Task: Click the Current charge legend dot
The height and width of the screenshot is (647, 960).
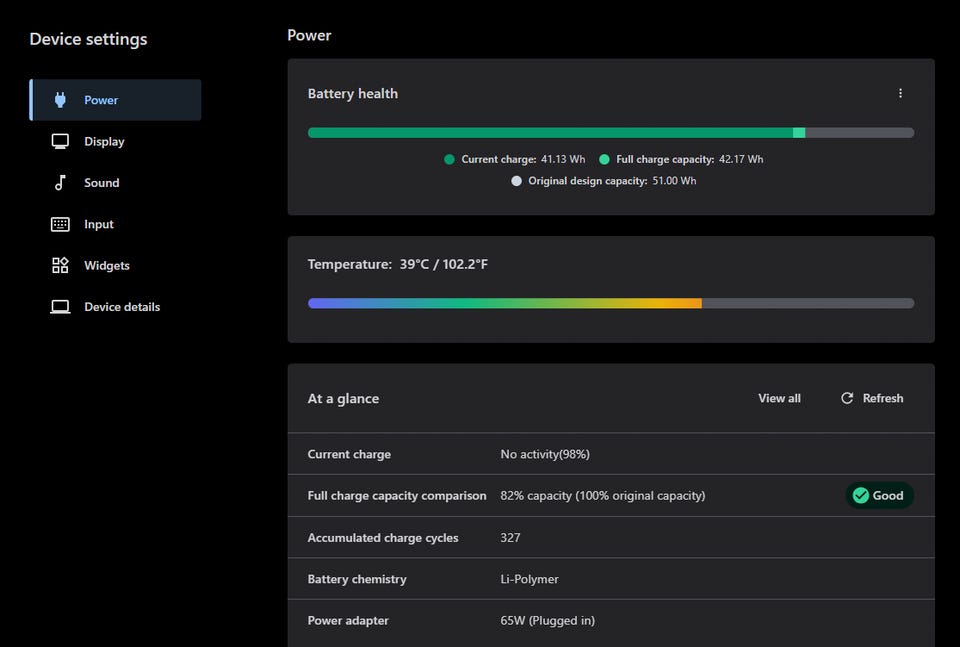Action: click(x=449, y=159)
